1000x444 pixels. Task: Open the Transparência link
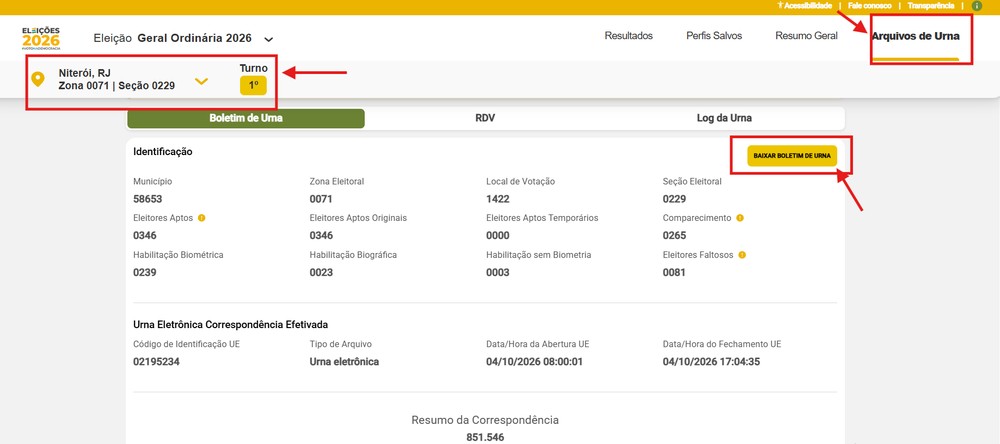(930, 6)
